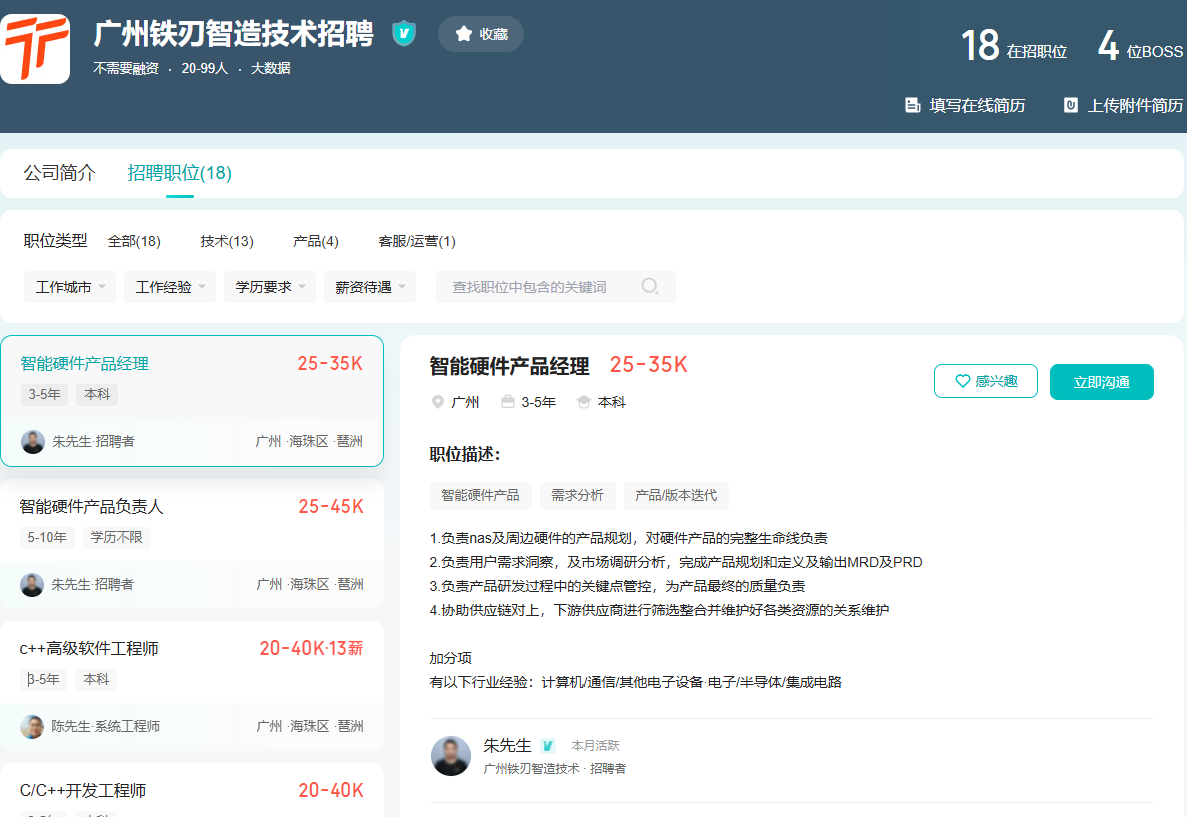1187x817 pixels.
Task: Select the 招聘职位(18) tab
Action: tap(180, 173)
